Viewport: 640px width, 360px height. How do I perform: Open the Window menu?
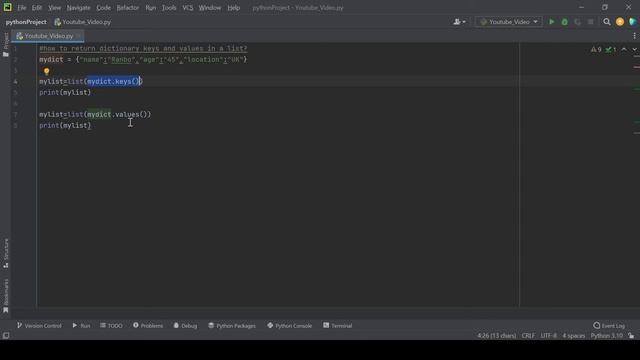(210, 8)
